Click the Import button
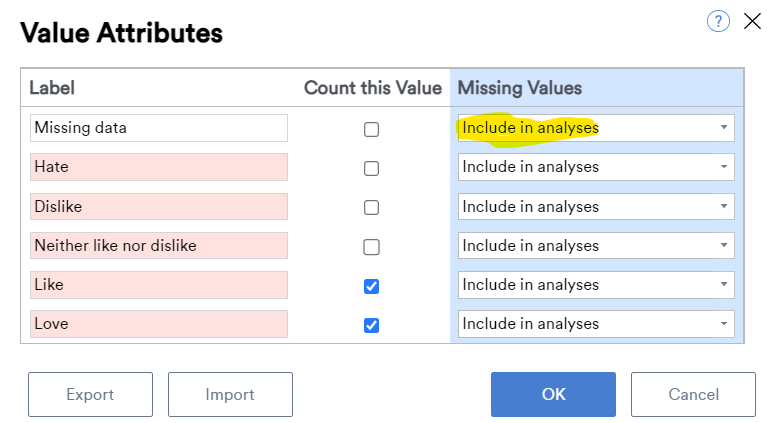774x423 pixels. click(x=230, y=394)
